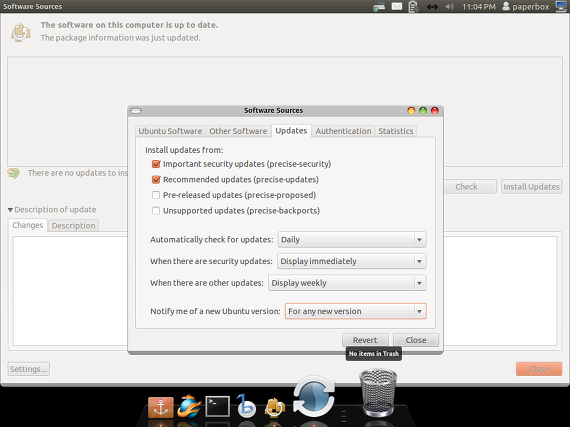
Task: Click the updates shield icon beside 'There are no updates'
Action: click(x=14, y=173)
